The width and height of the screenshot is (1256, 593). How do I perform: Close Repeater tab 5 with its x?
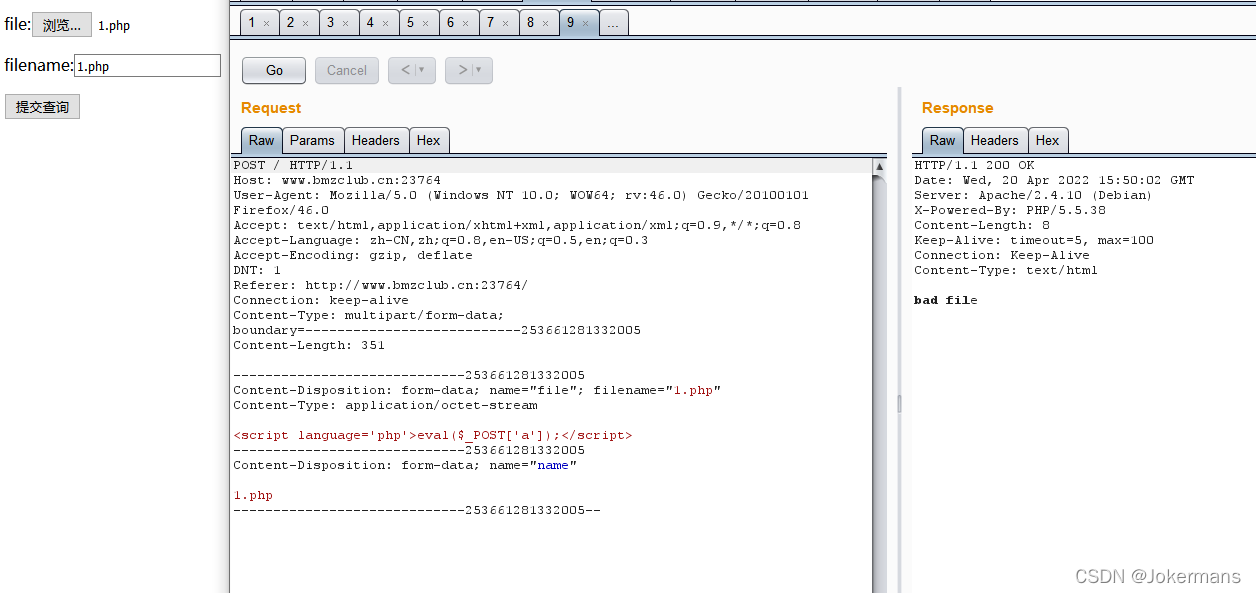tap(425, 23)
